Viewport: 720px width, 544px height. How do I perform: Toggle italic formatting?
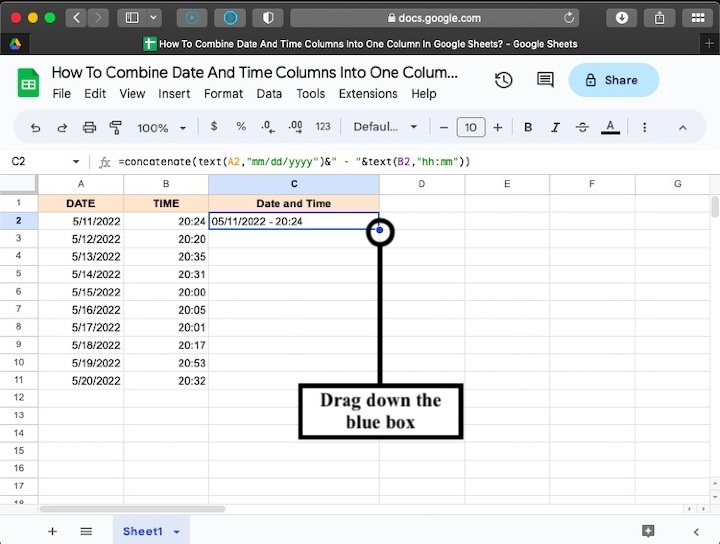[x=555, y=127]
